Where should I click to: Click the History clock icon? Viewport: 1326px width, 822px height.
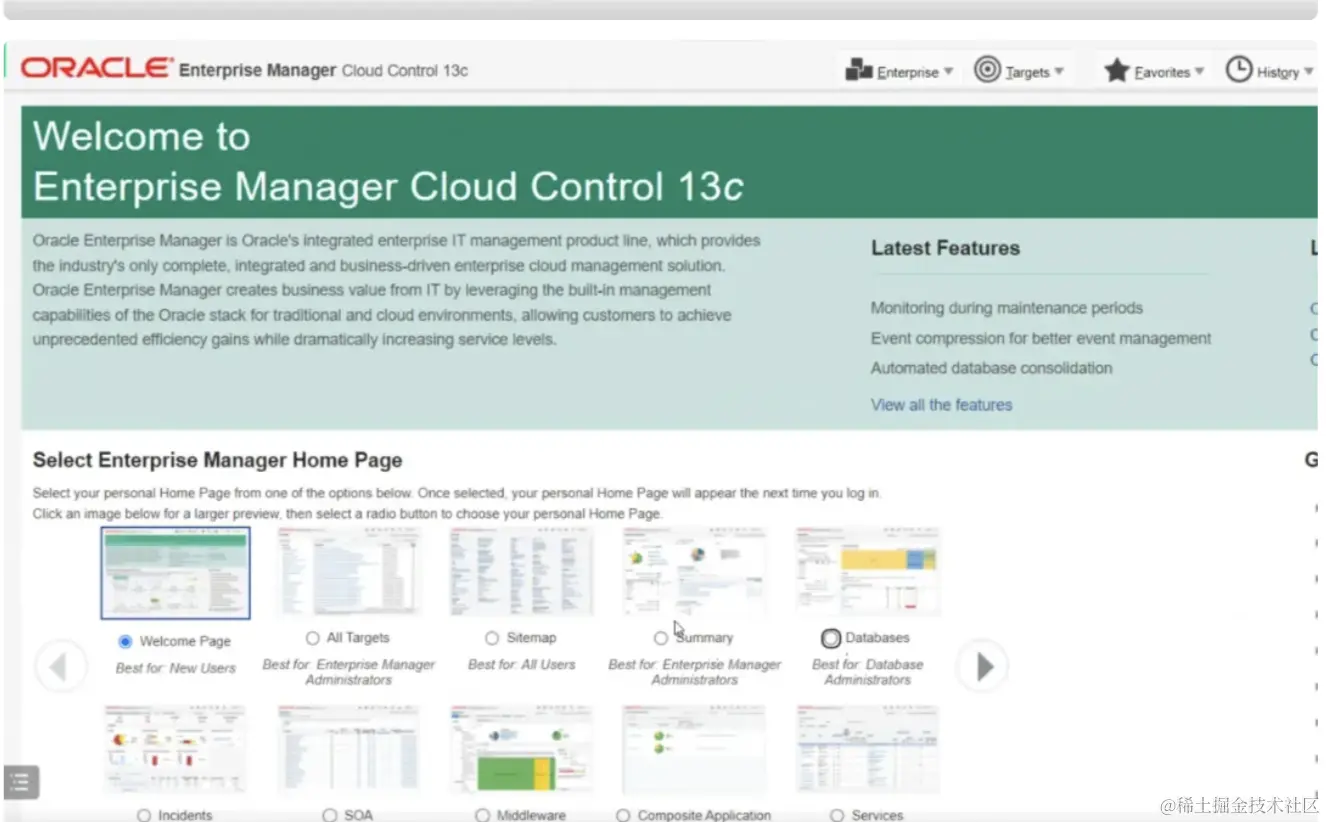(1239, 70)
